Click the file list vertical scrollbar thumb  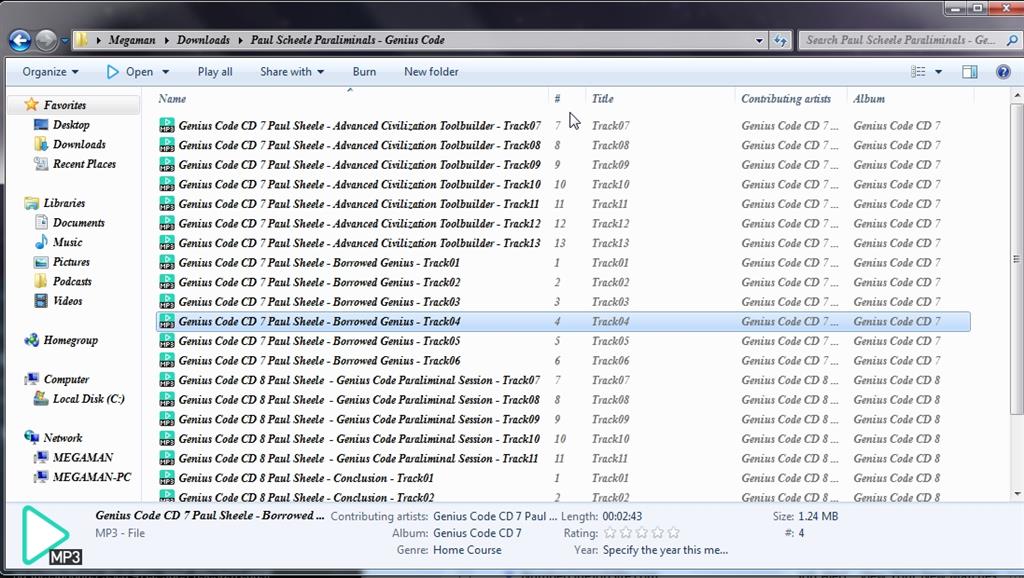(x=1016, y=259)
